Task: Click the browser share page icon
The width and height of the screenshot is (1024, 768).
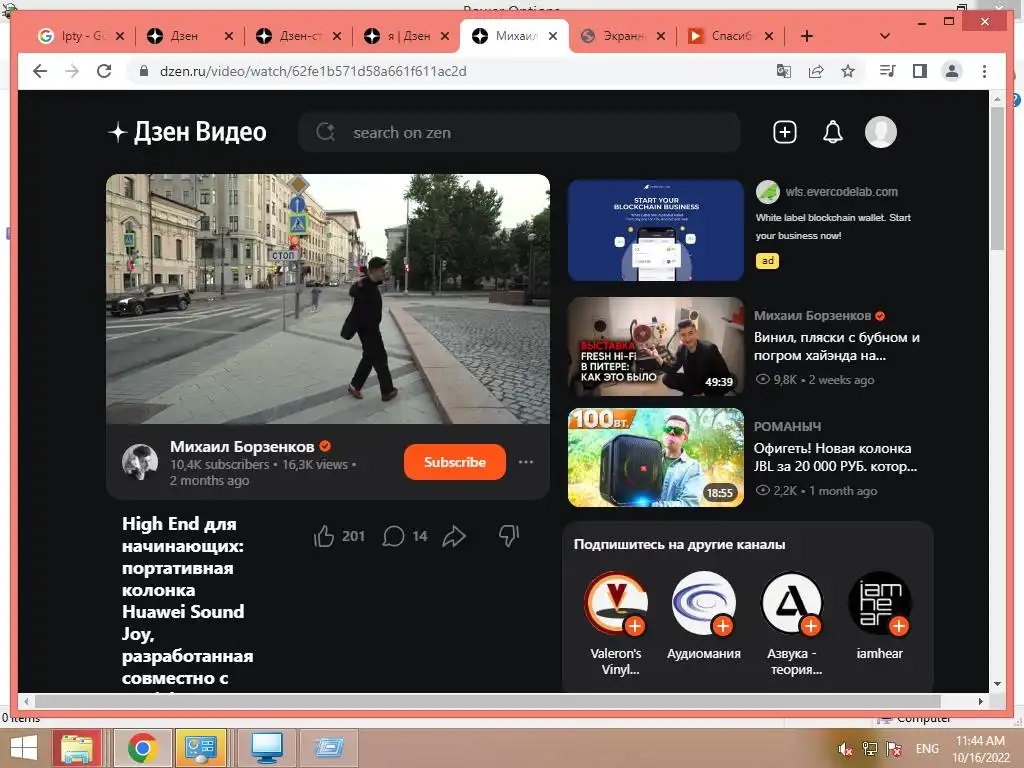Action: [x=816, y=71]
